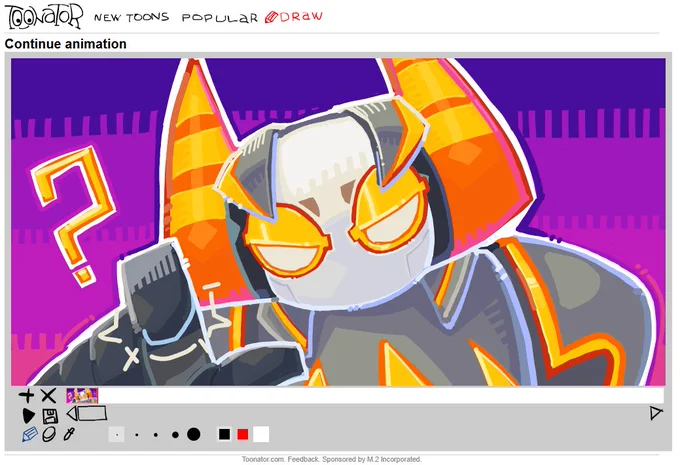
Task: Click the Toonator logo
Action: coord(43,16)
